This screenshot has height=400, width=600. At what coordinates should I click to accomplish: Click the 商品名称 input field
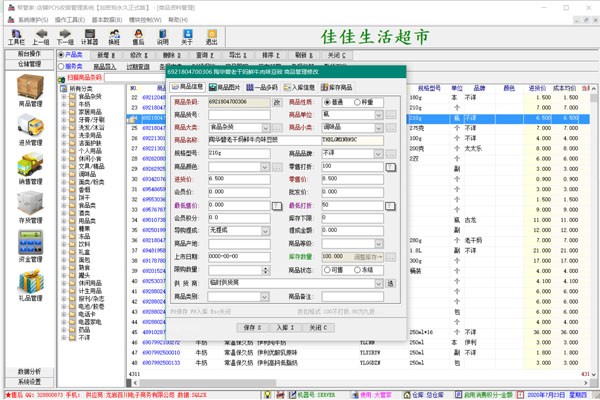point(265,140)
